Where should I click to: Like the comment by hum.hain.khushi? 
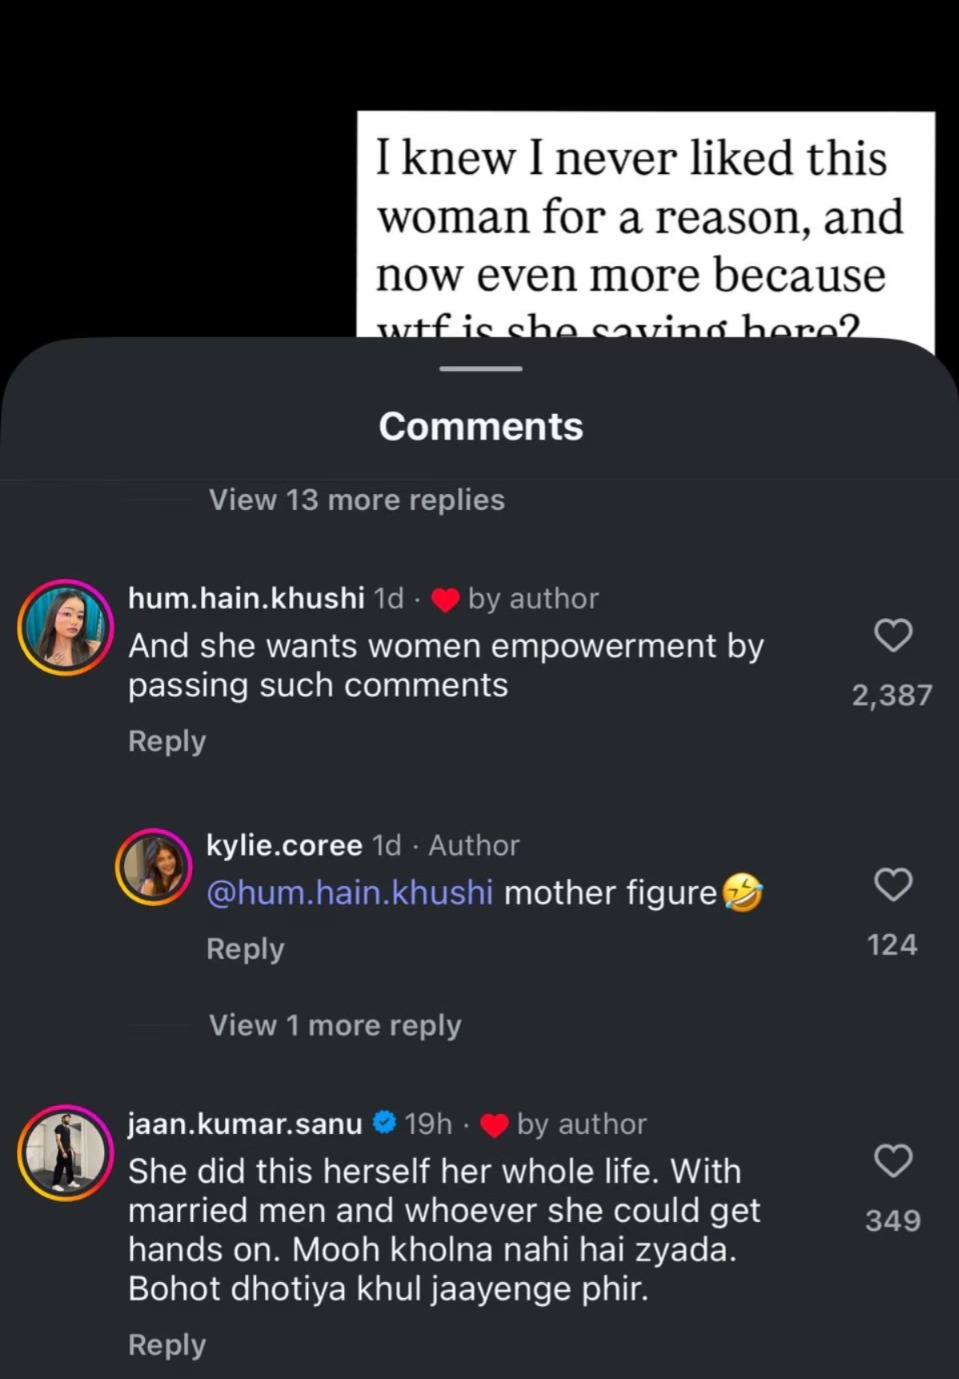pos(891,636)
